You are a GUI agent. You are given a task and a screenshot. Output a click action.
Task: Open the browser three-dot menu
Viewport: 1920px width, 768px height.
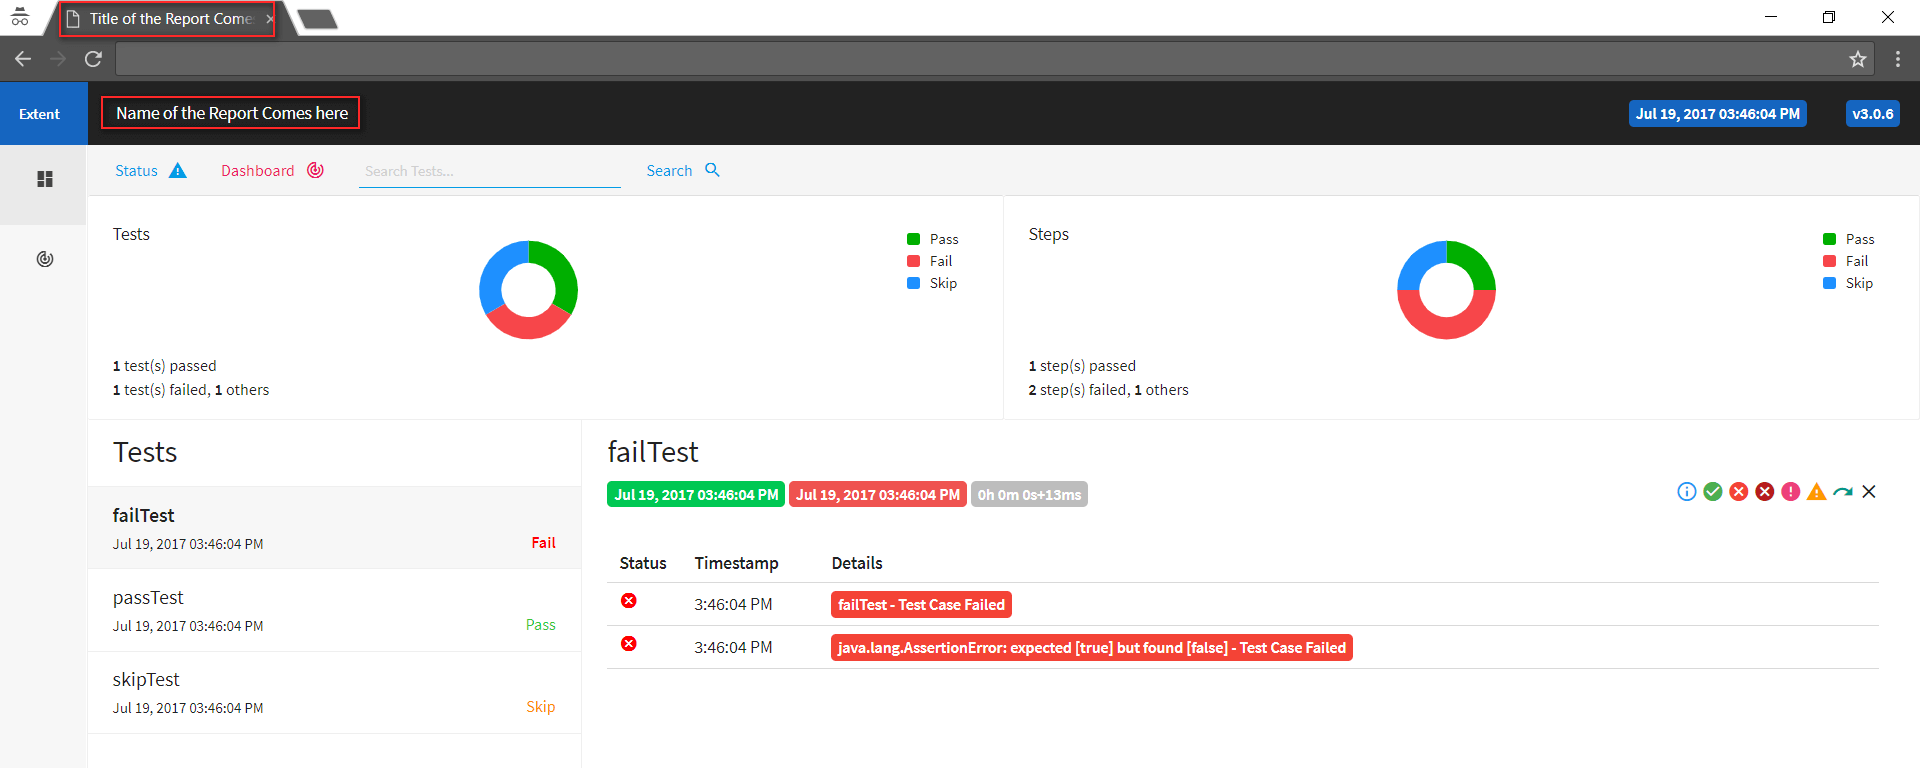click(x=1897, y=59)
